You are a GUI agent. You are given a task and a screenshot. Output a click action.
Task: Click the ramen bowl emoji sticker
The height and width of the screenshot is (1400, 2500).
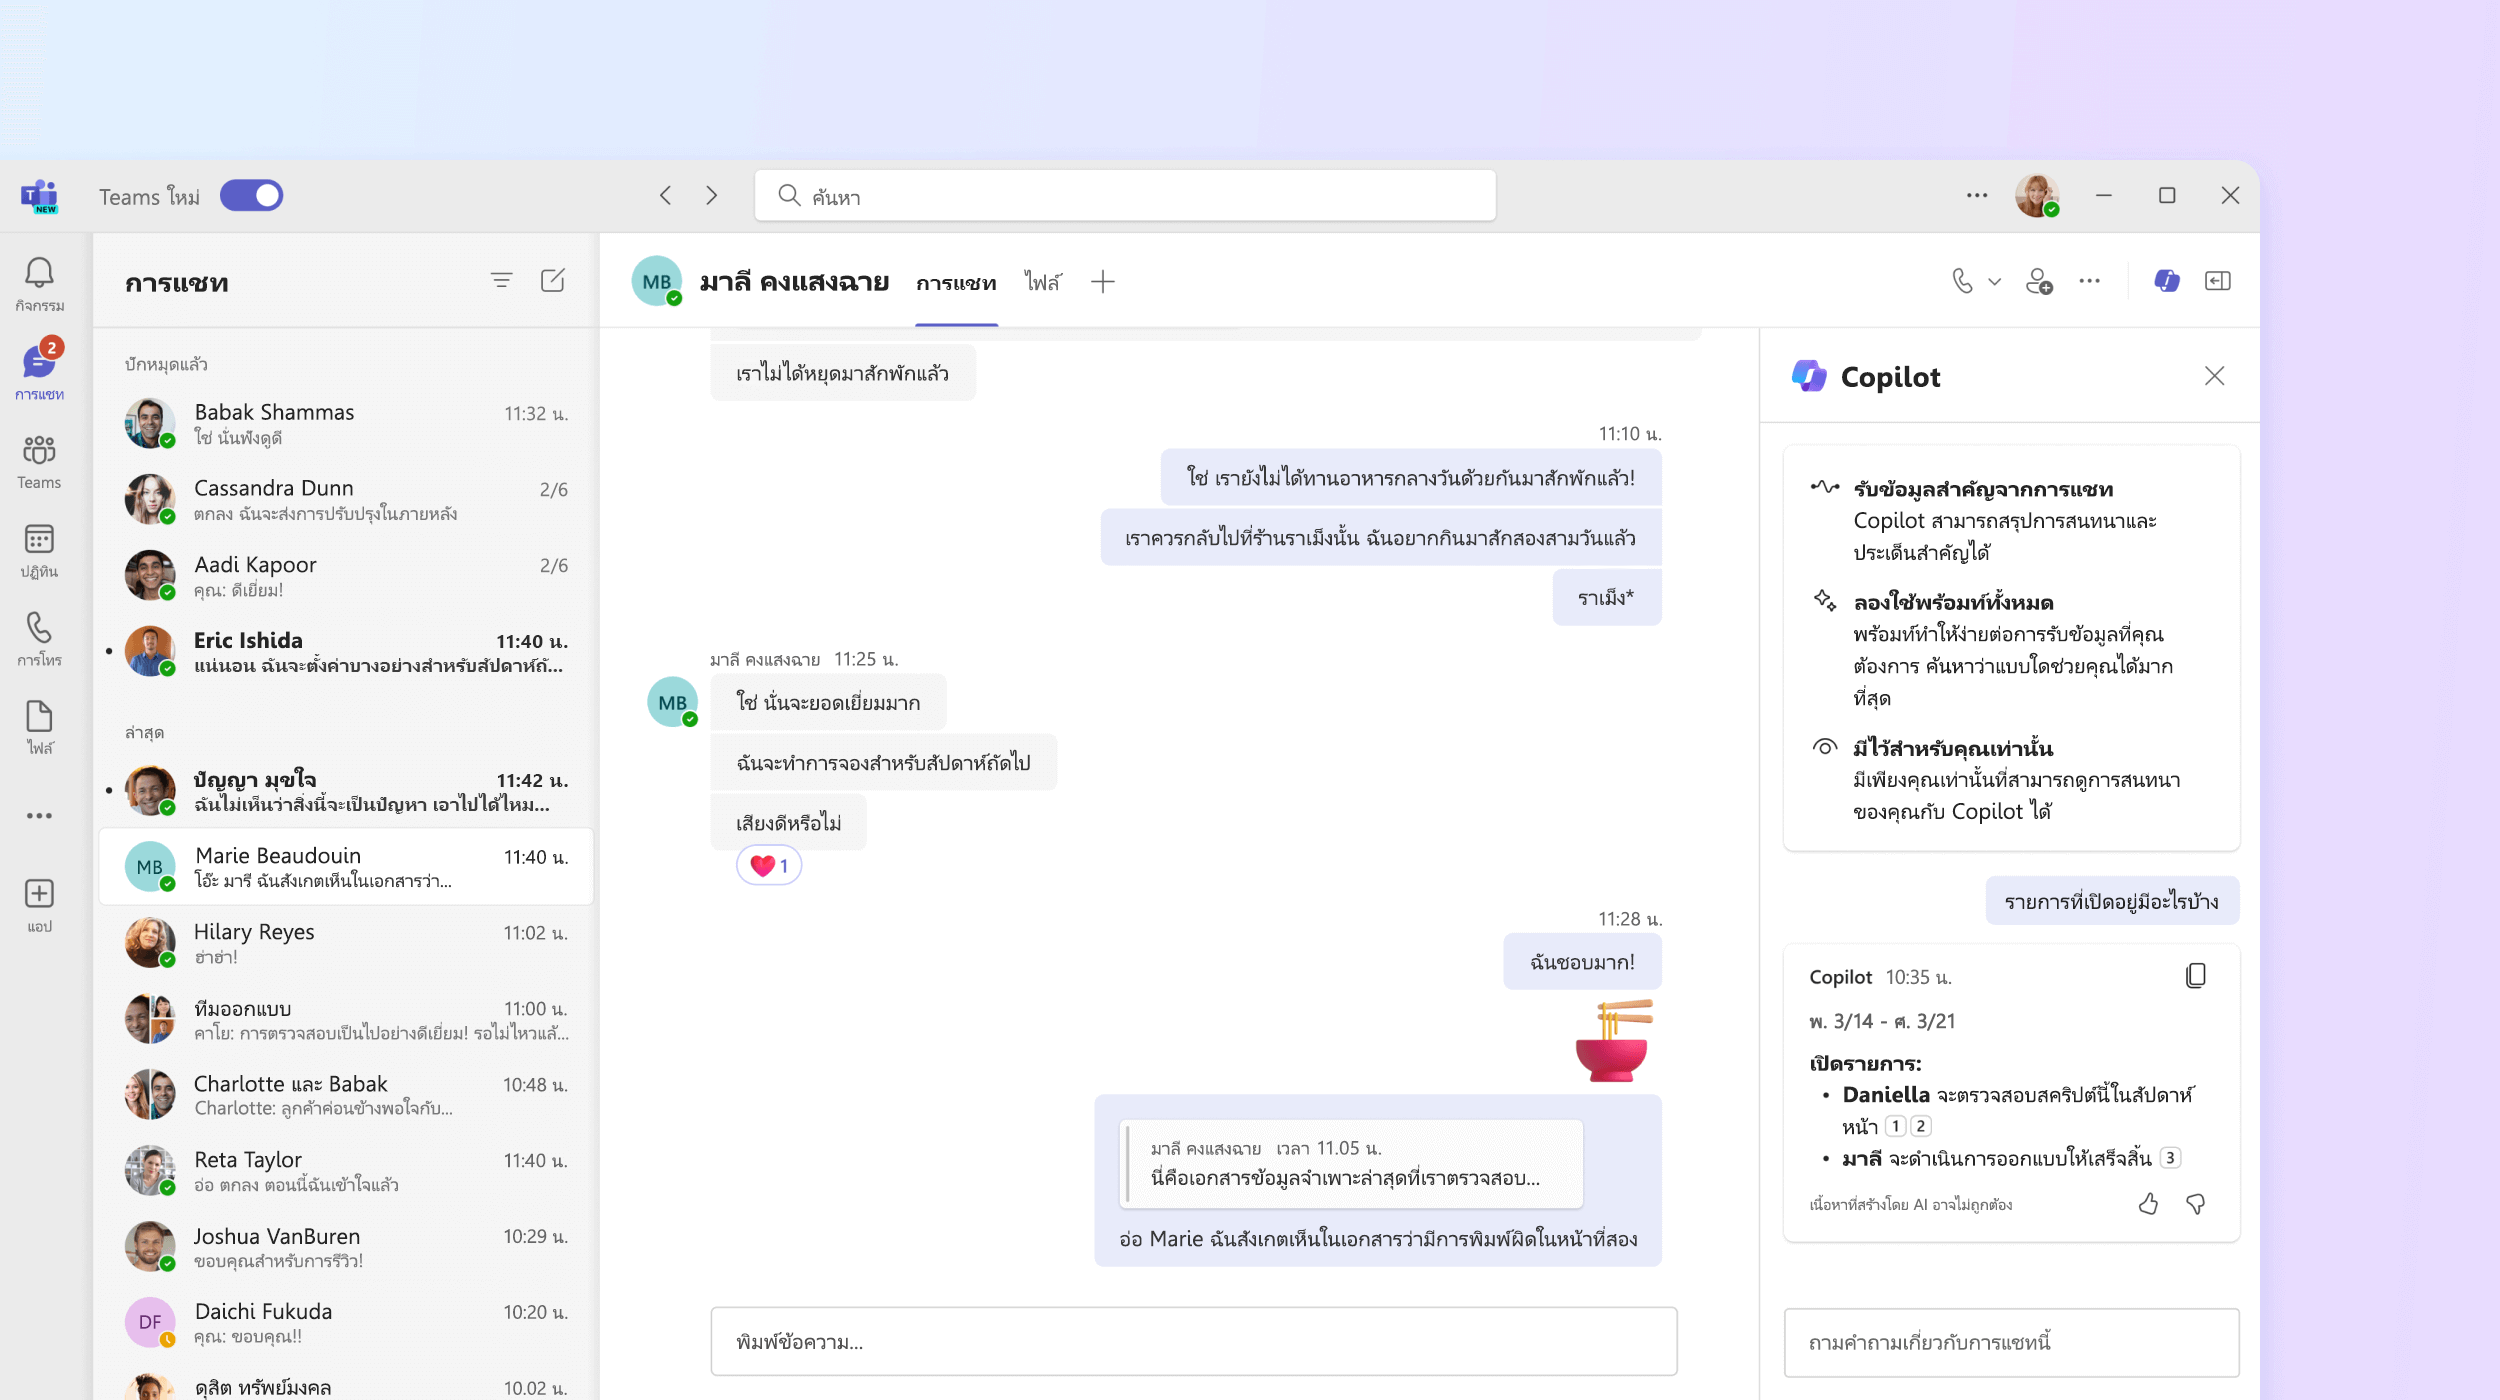click(1614, 1041)
